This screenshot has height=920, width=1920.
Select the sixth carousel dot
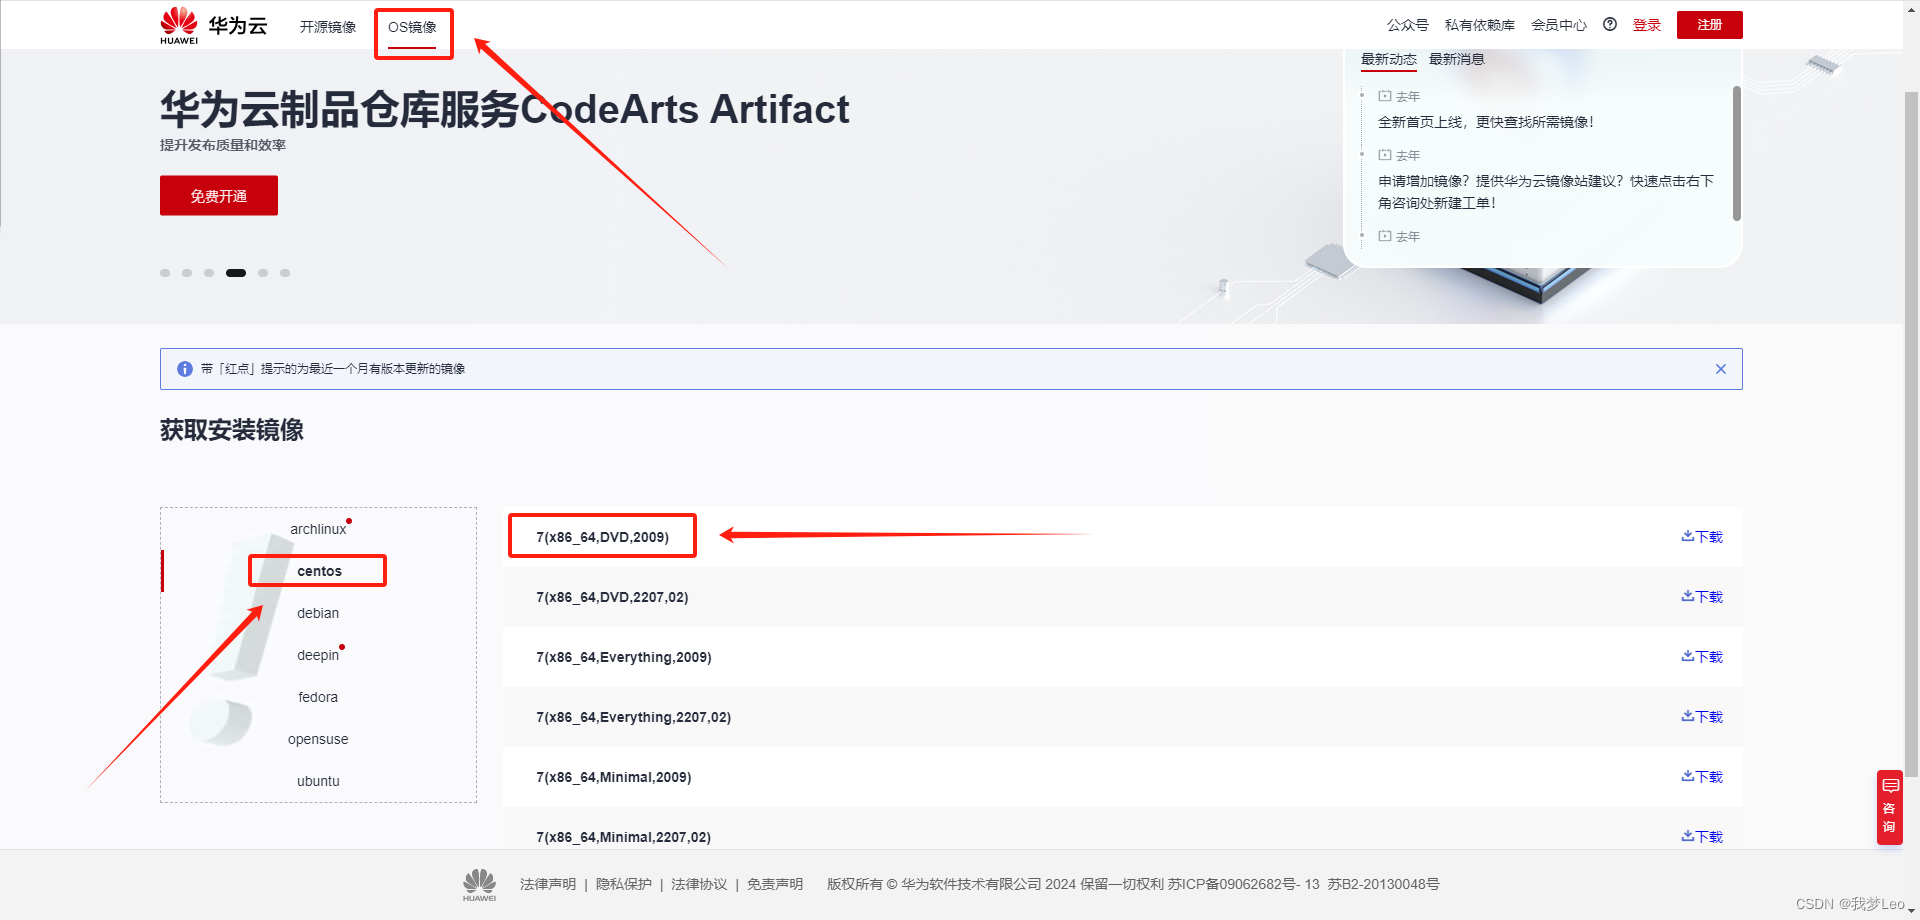click(x=285, y=273)
